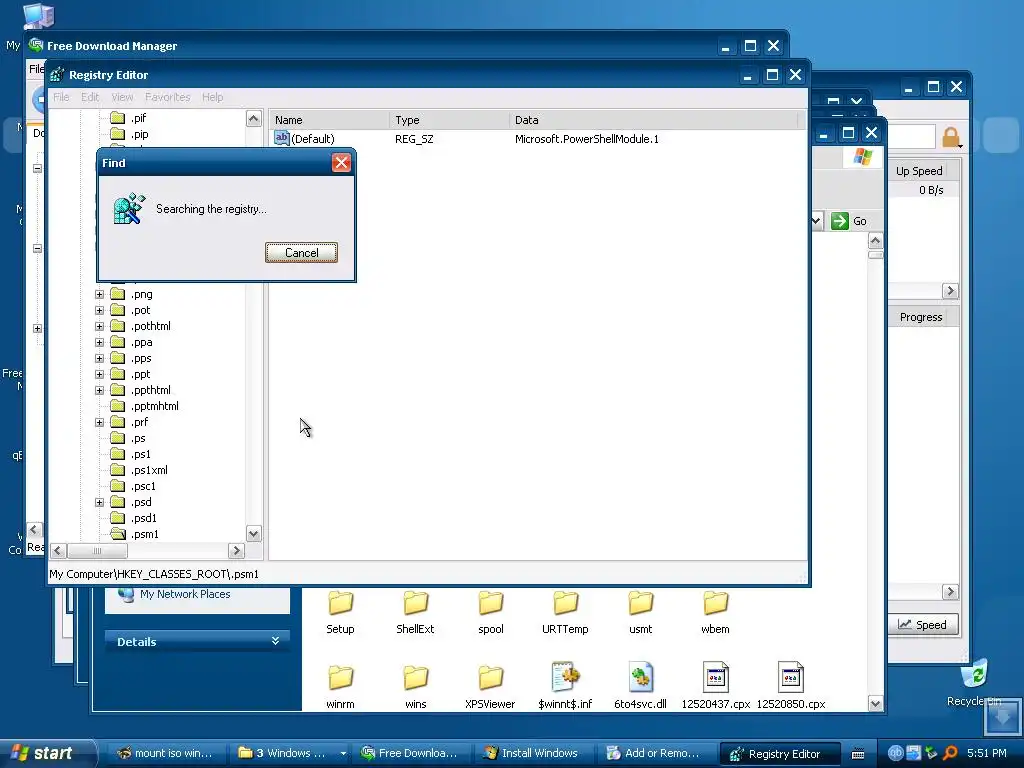Click the tree's horizontal scrollbar left arrow
Image resolution: width=1024 pixels, height=768 pixels.
pos(57,551)
